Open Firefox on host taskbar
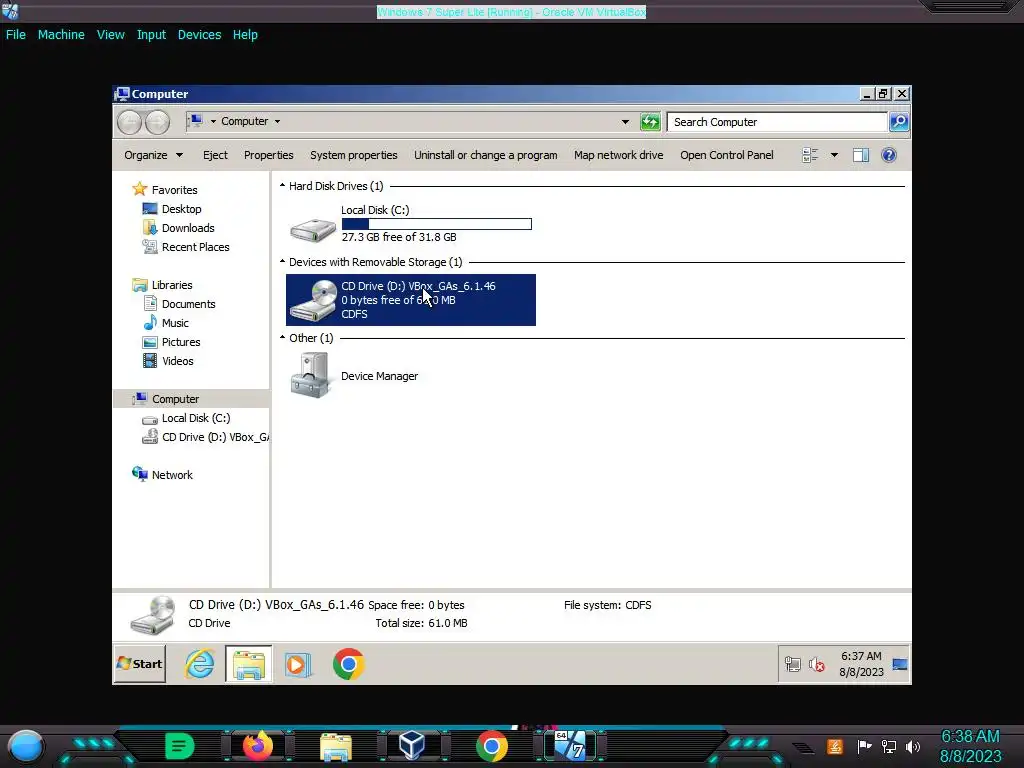 257,746
